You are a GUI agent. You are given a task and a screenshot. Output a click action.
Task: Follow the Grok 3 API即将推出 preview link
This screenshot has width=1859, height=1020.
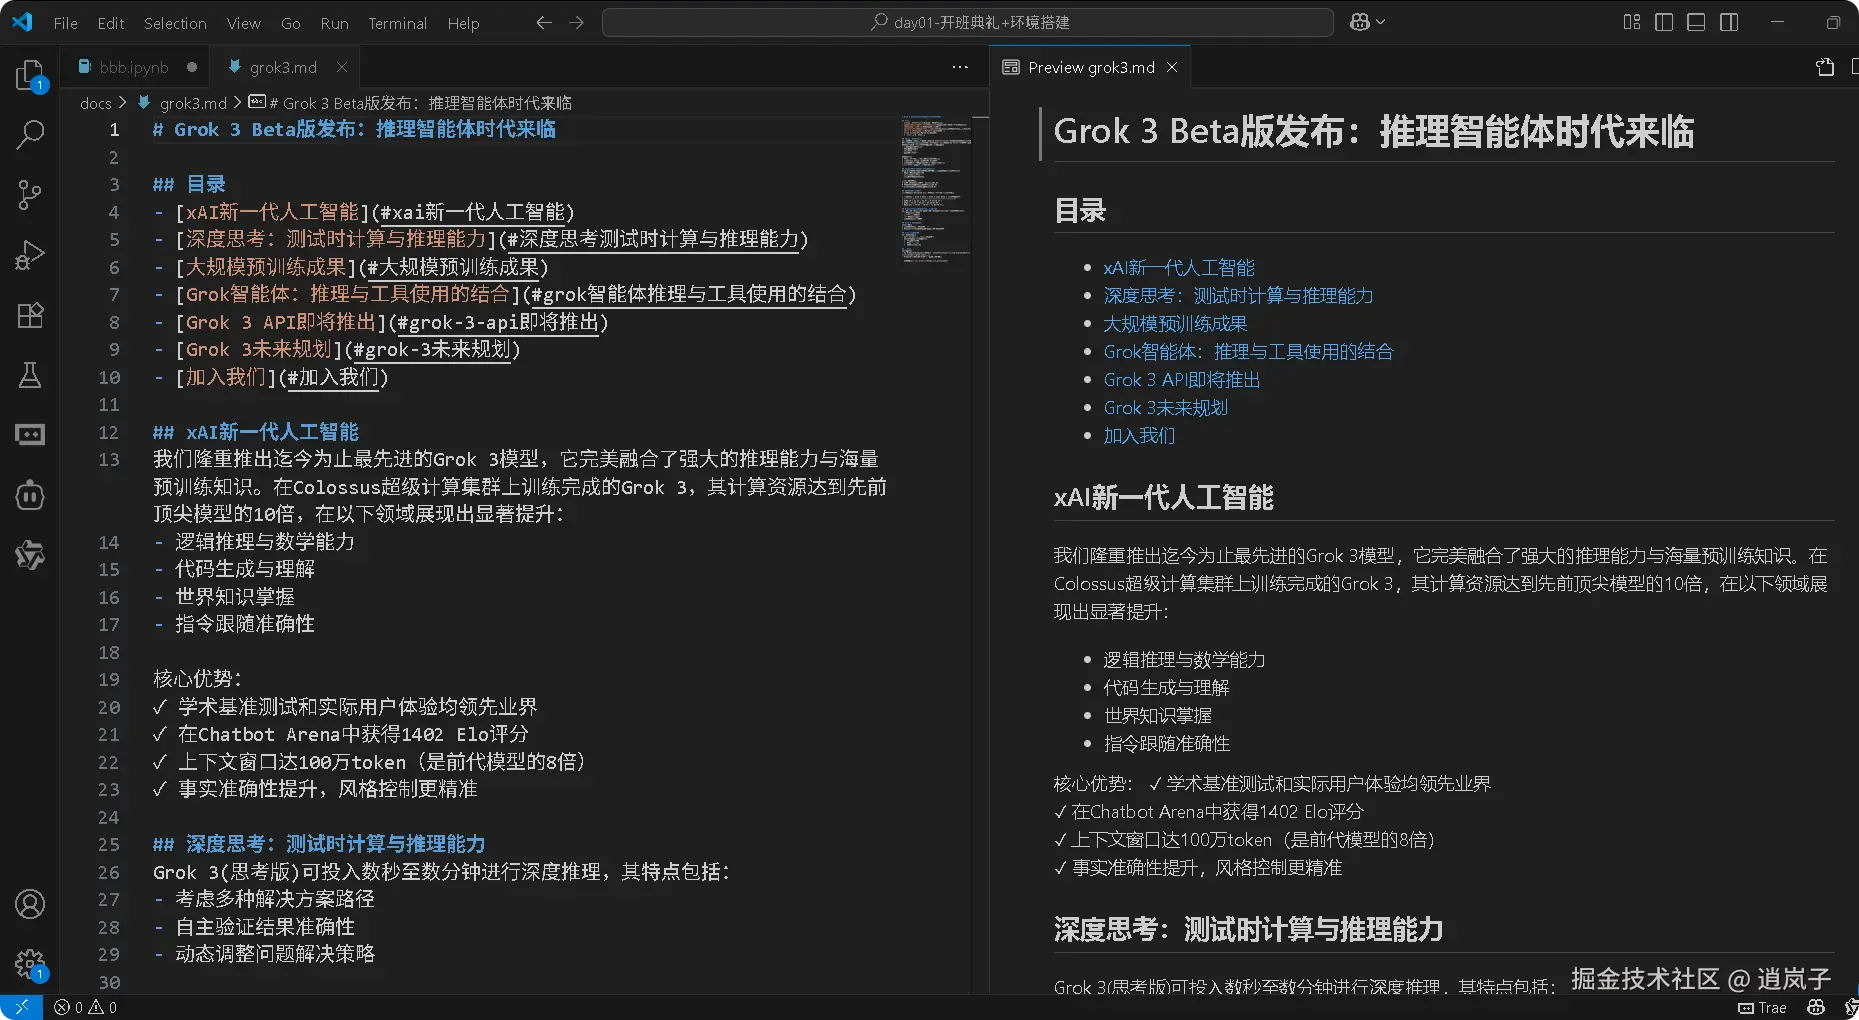(1182, 379)
